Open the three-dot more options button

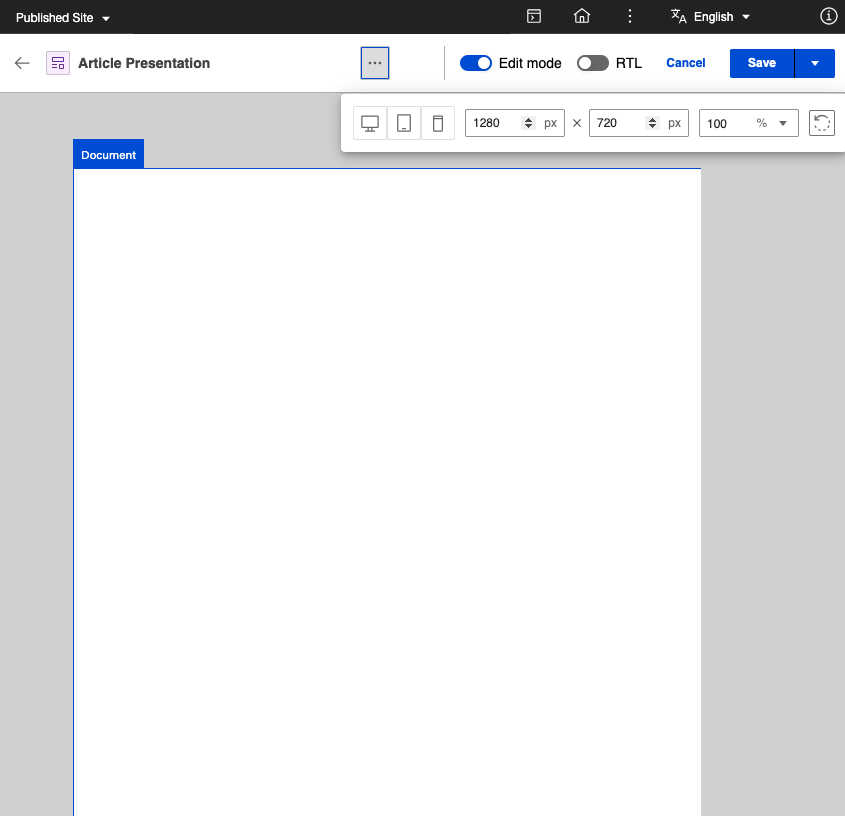click(x=375, y=63)
